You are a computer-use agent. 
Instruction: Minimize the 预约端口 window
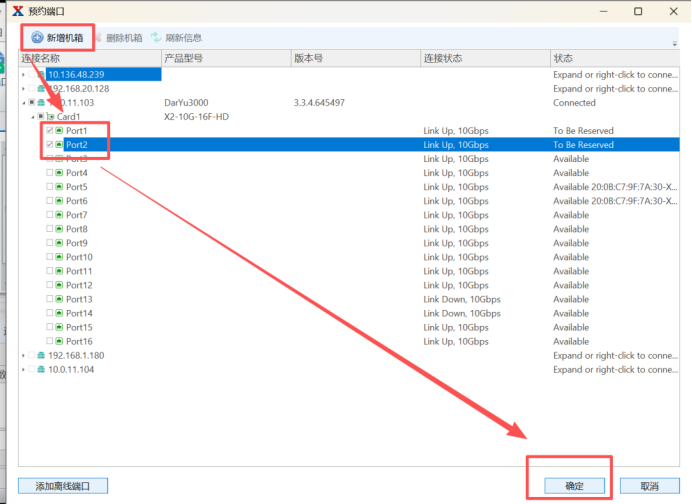point(603,11)
